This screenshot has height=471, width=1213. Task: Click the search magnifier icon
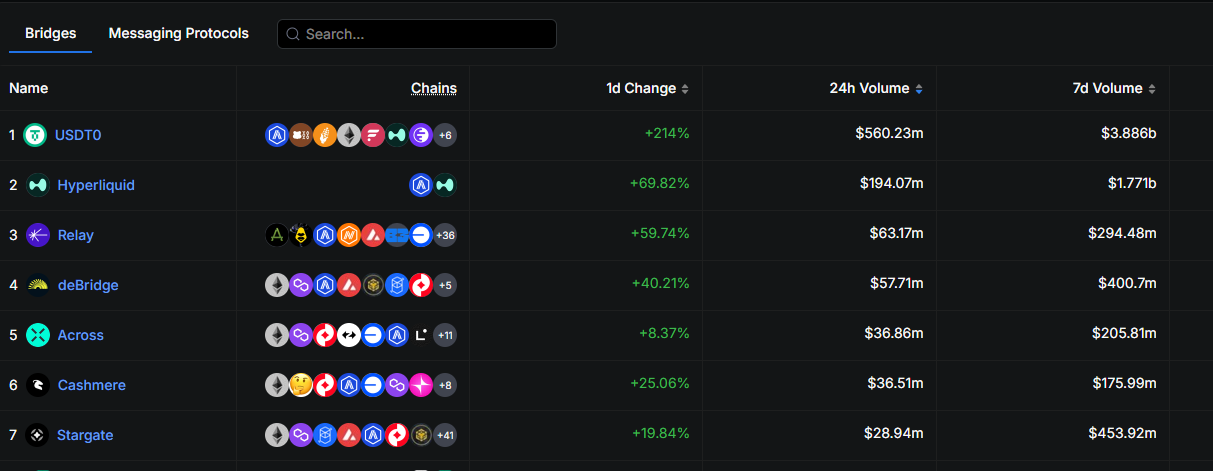(293, 34)
